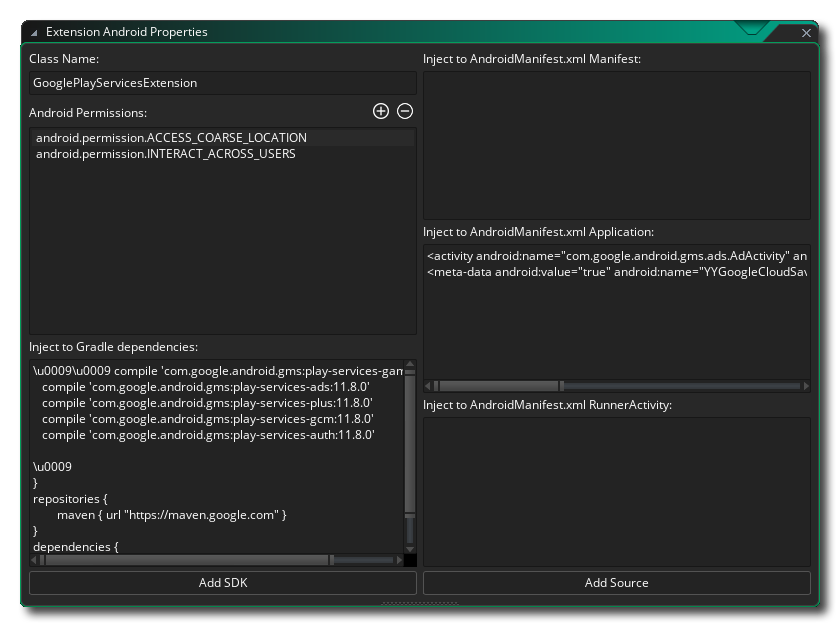Close the Extension Android Properties window
The image size is (840, 627).
click(x=806, y=33)
